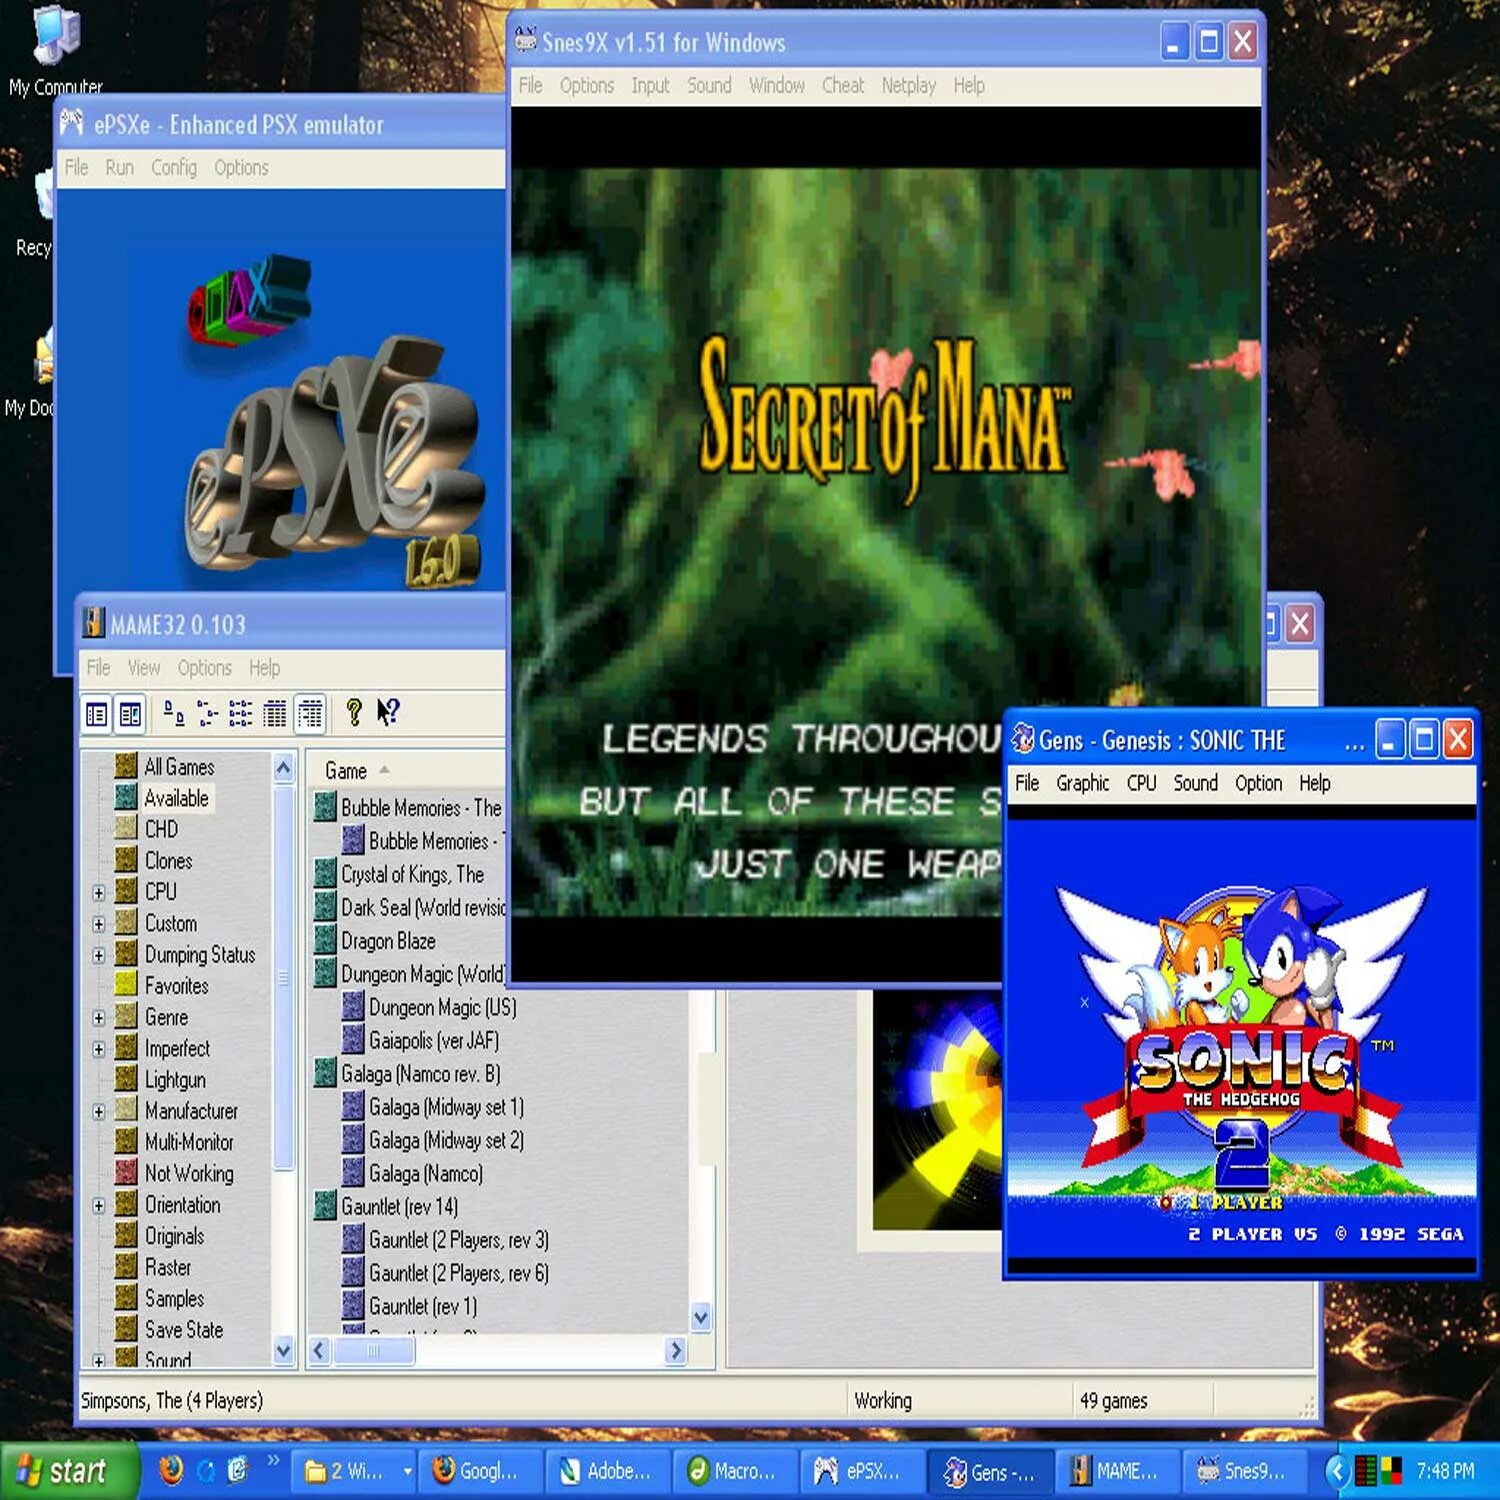This screenshot has width=1500, height=1500.
Task: Open Snes9X Netplay menu
Action: 908,85
